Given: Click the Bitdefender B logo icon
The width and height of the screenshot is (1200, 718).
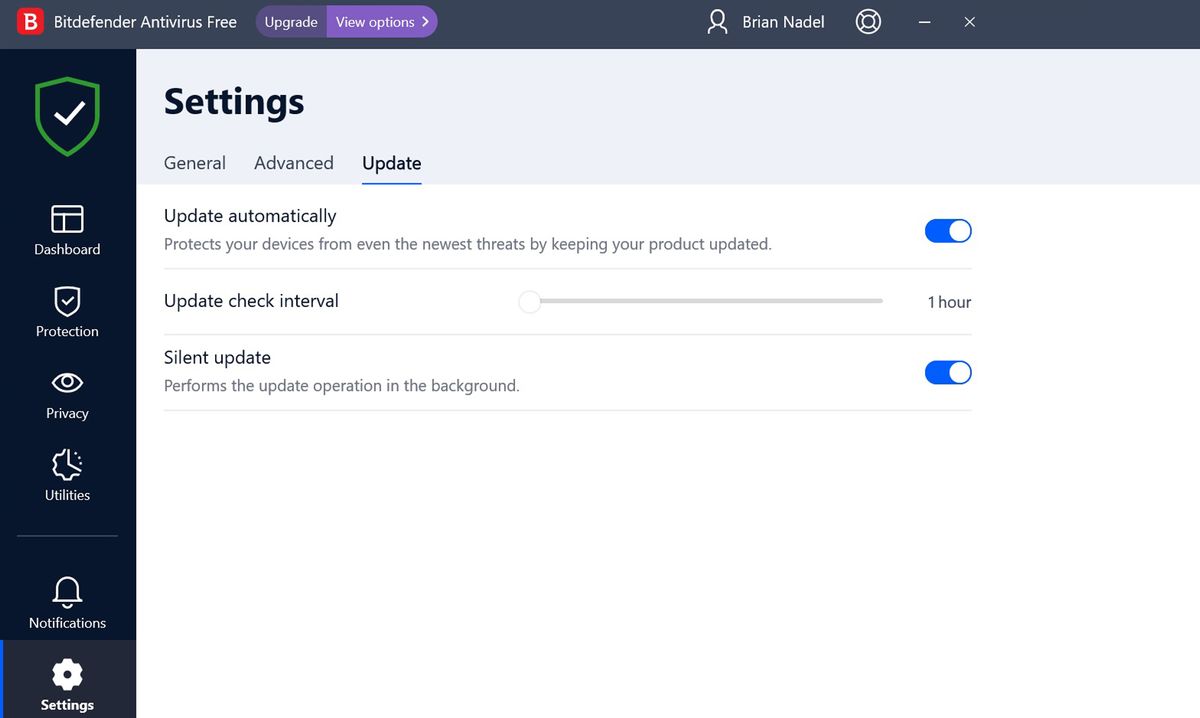Looking at the screenshot, I should [31, 22].
